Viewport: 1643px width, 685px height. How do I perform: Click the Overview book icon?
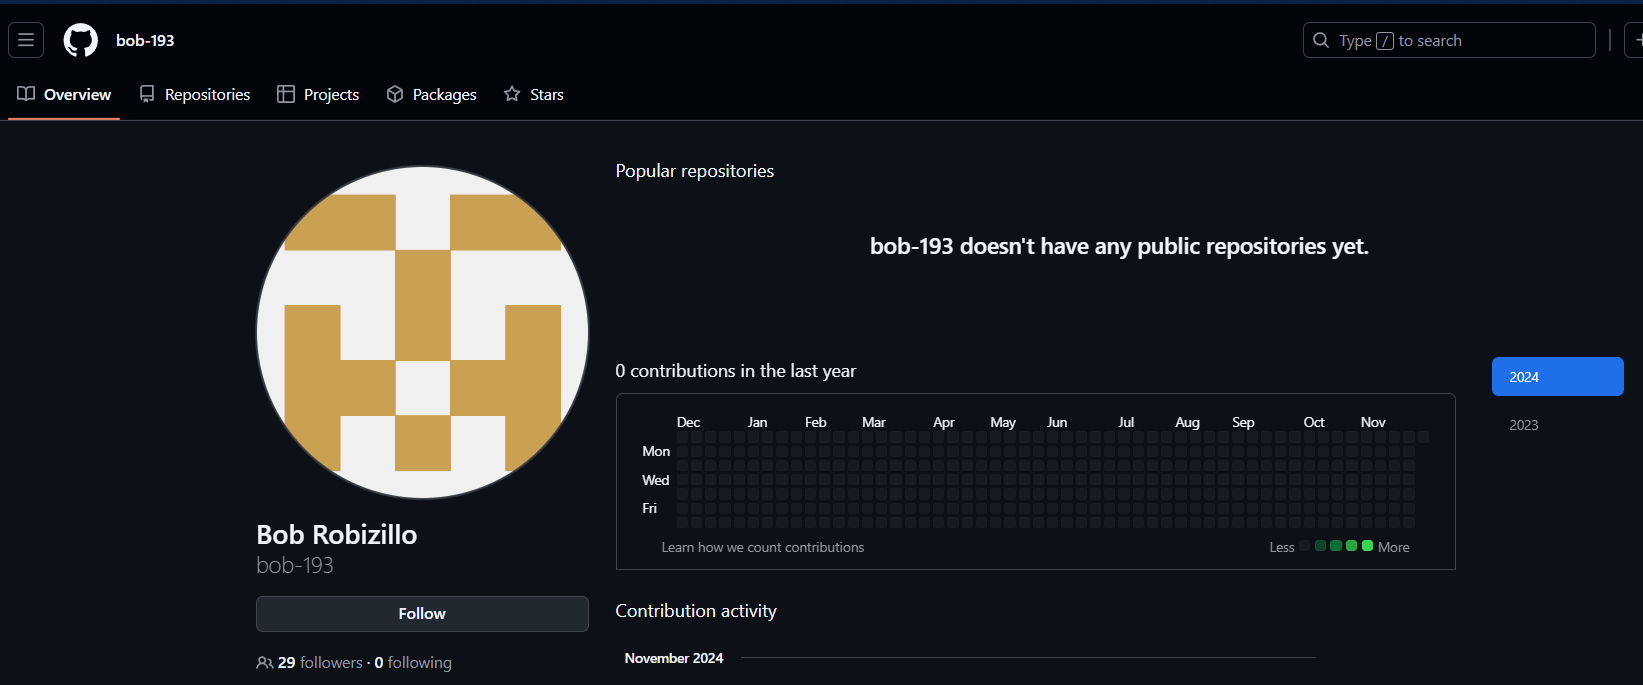(26, 94)
